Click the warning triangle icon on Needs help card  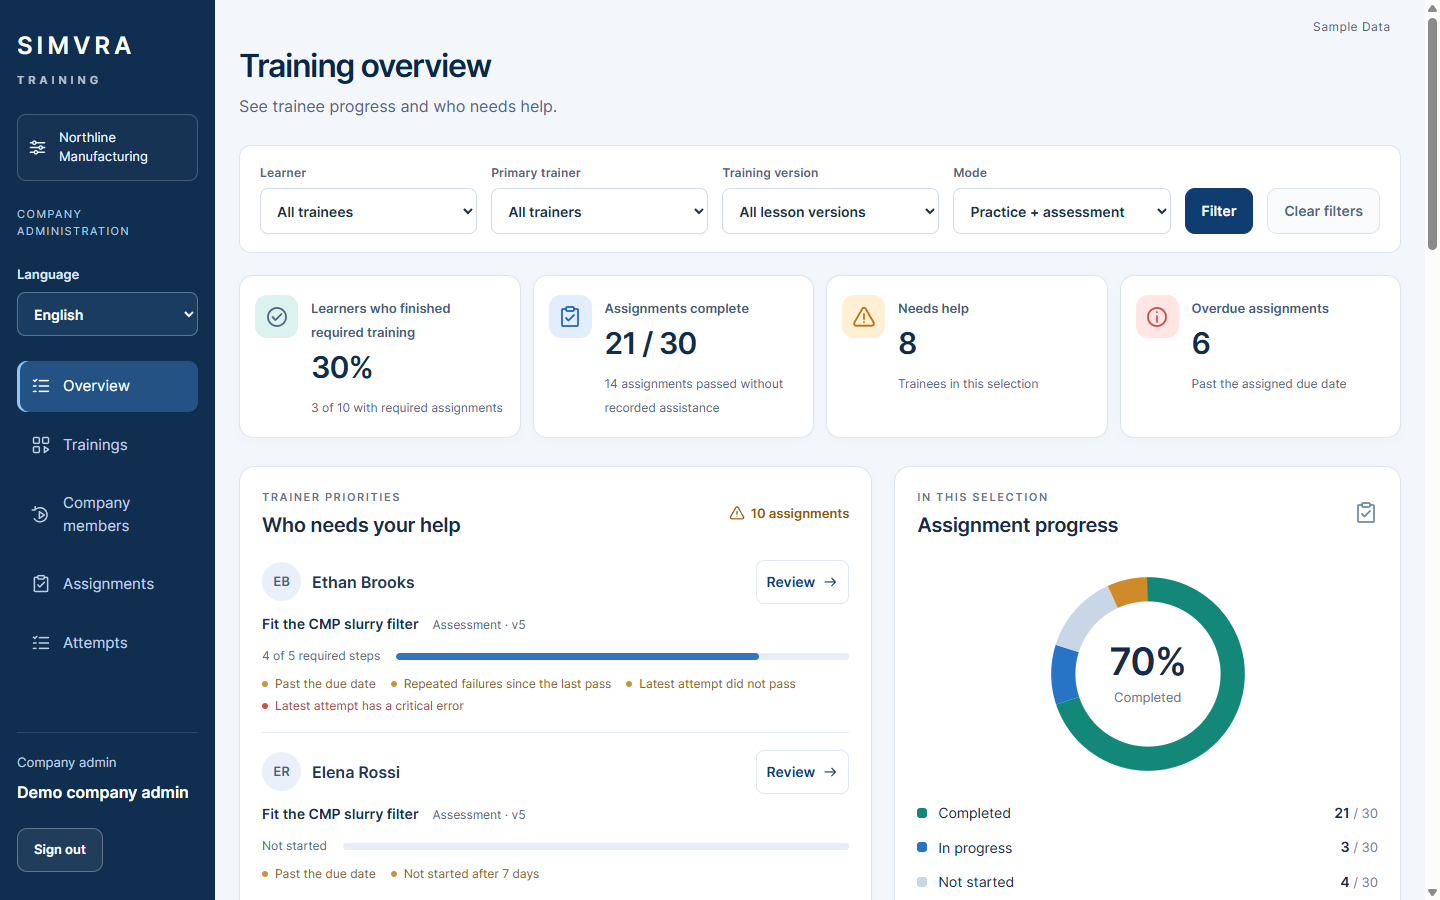click(864, 317)
